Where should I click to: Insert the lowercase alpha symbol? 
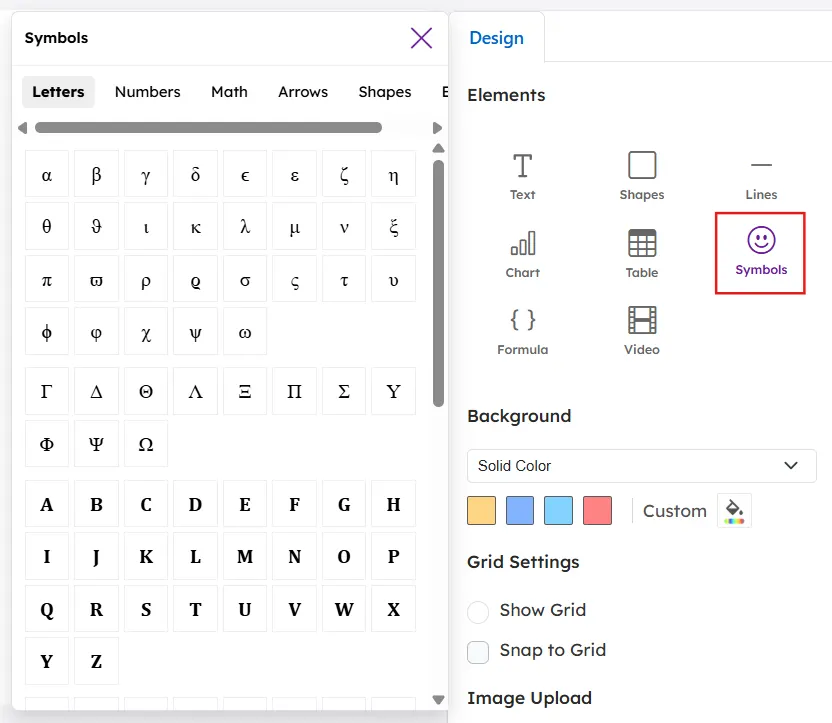point(46,173)
